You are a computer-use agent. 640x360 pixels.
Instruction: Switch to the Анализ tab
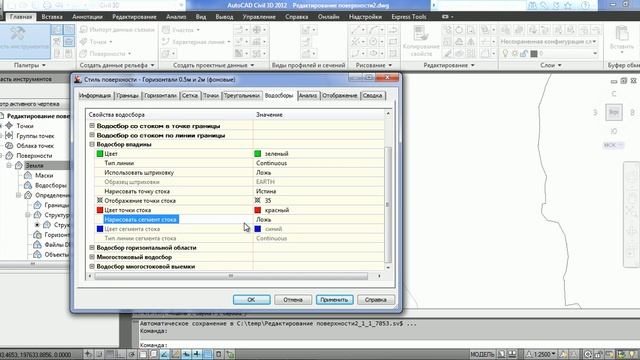pyautogui.click(x=308, y=96)
